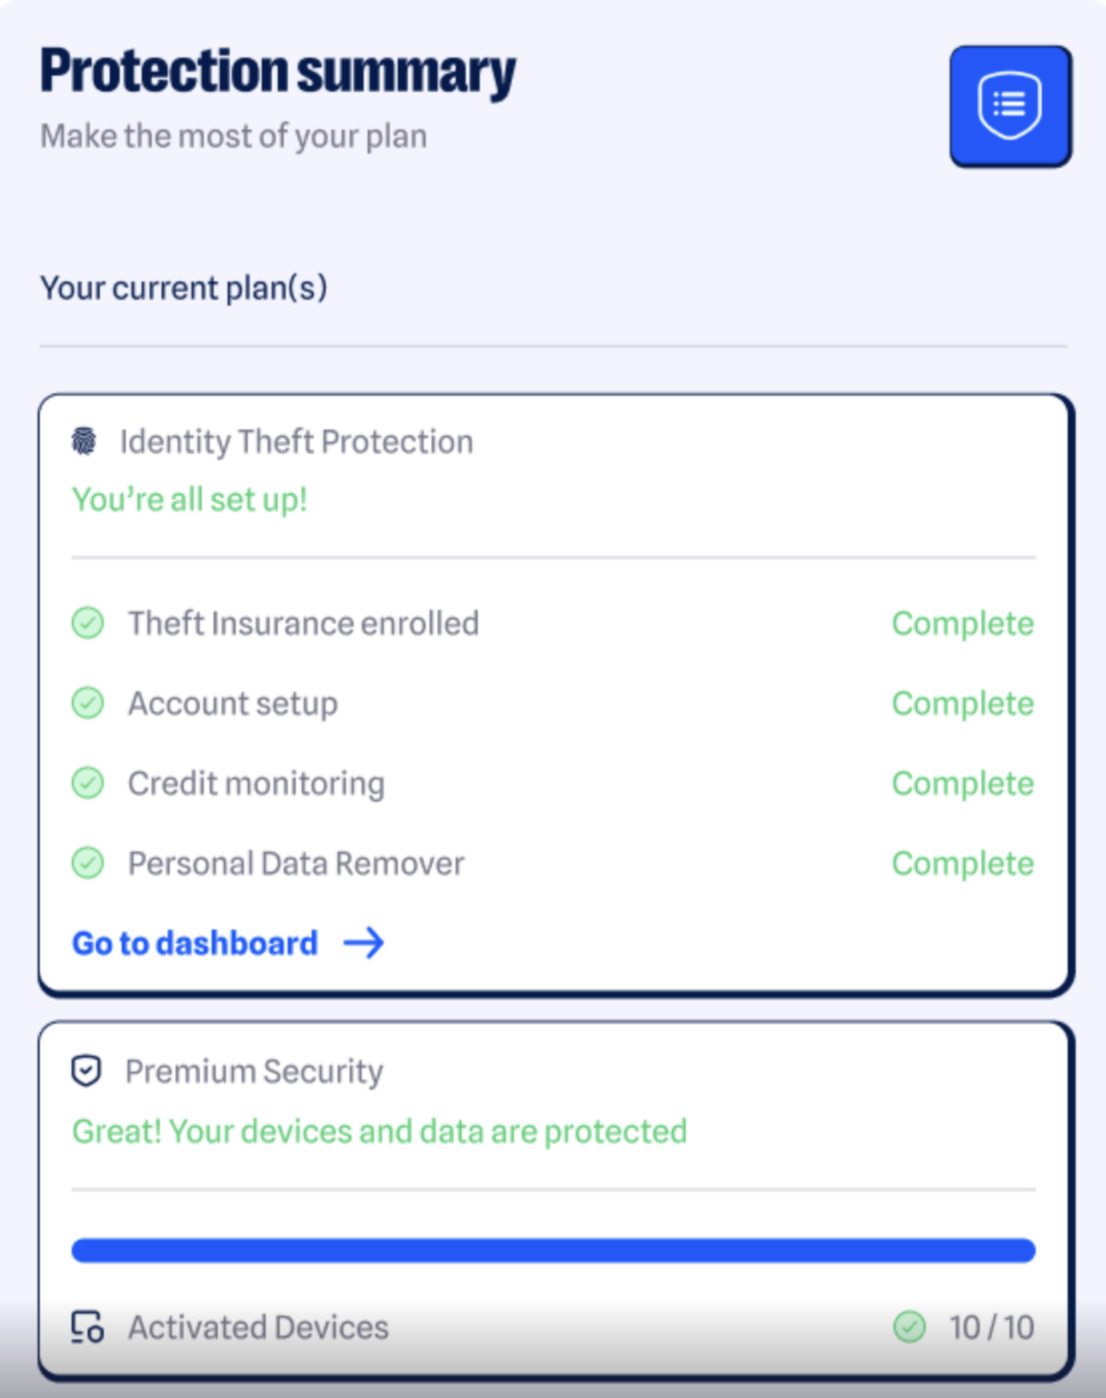The width and height of the screenshot is (1106, 1398).
Task: Click the Activated Devices icon
Action: click(x=87, y=1327)
